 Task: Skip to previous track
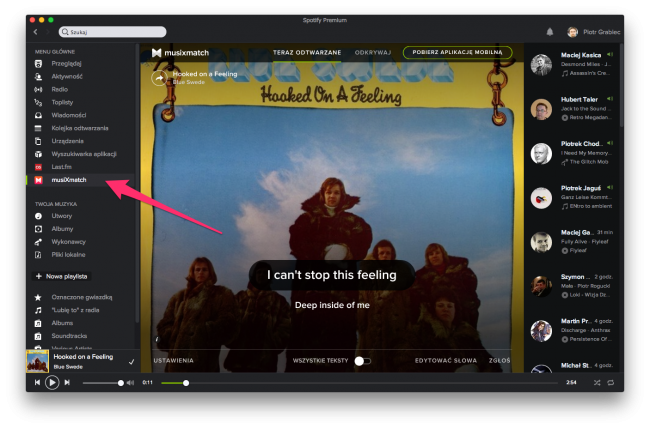[x=37, y=383]
